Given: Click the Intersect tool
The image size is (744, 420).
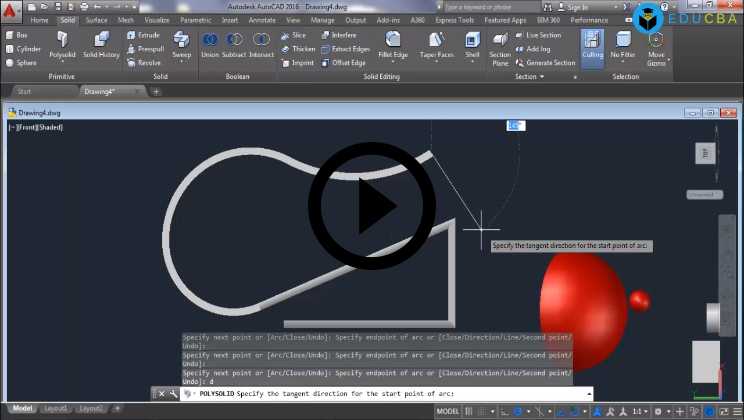Looking at the screenshot, I should point(261,45).
